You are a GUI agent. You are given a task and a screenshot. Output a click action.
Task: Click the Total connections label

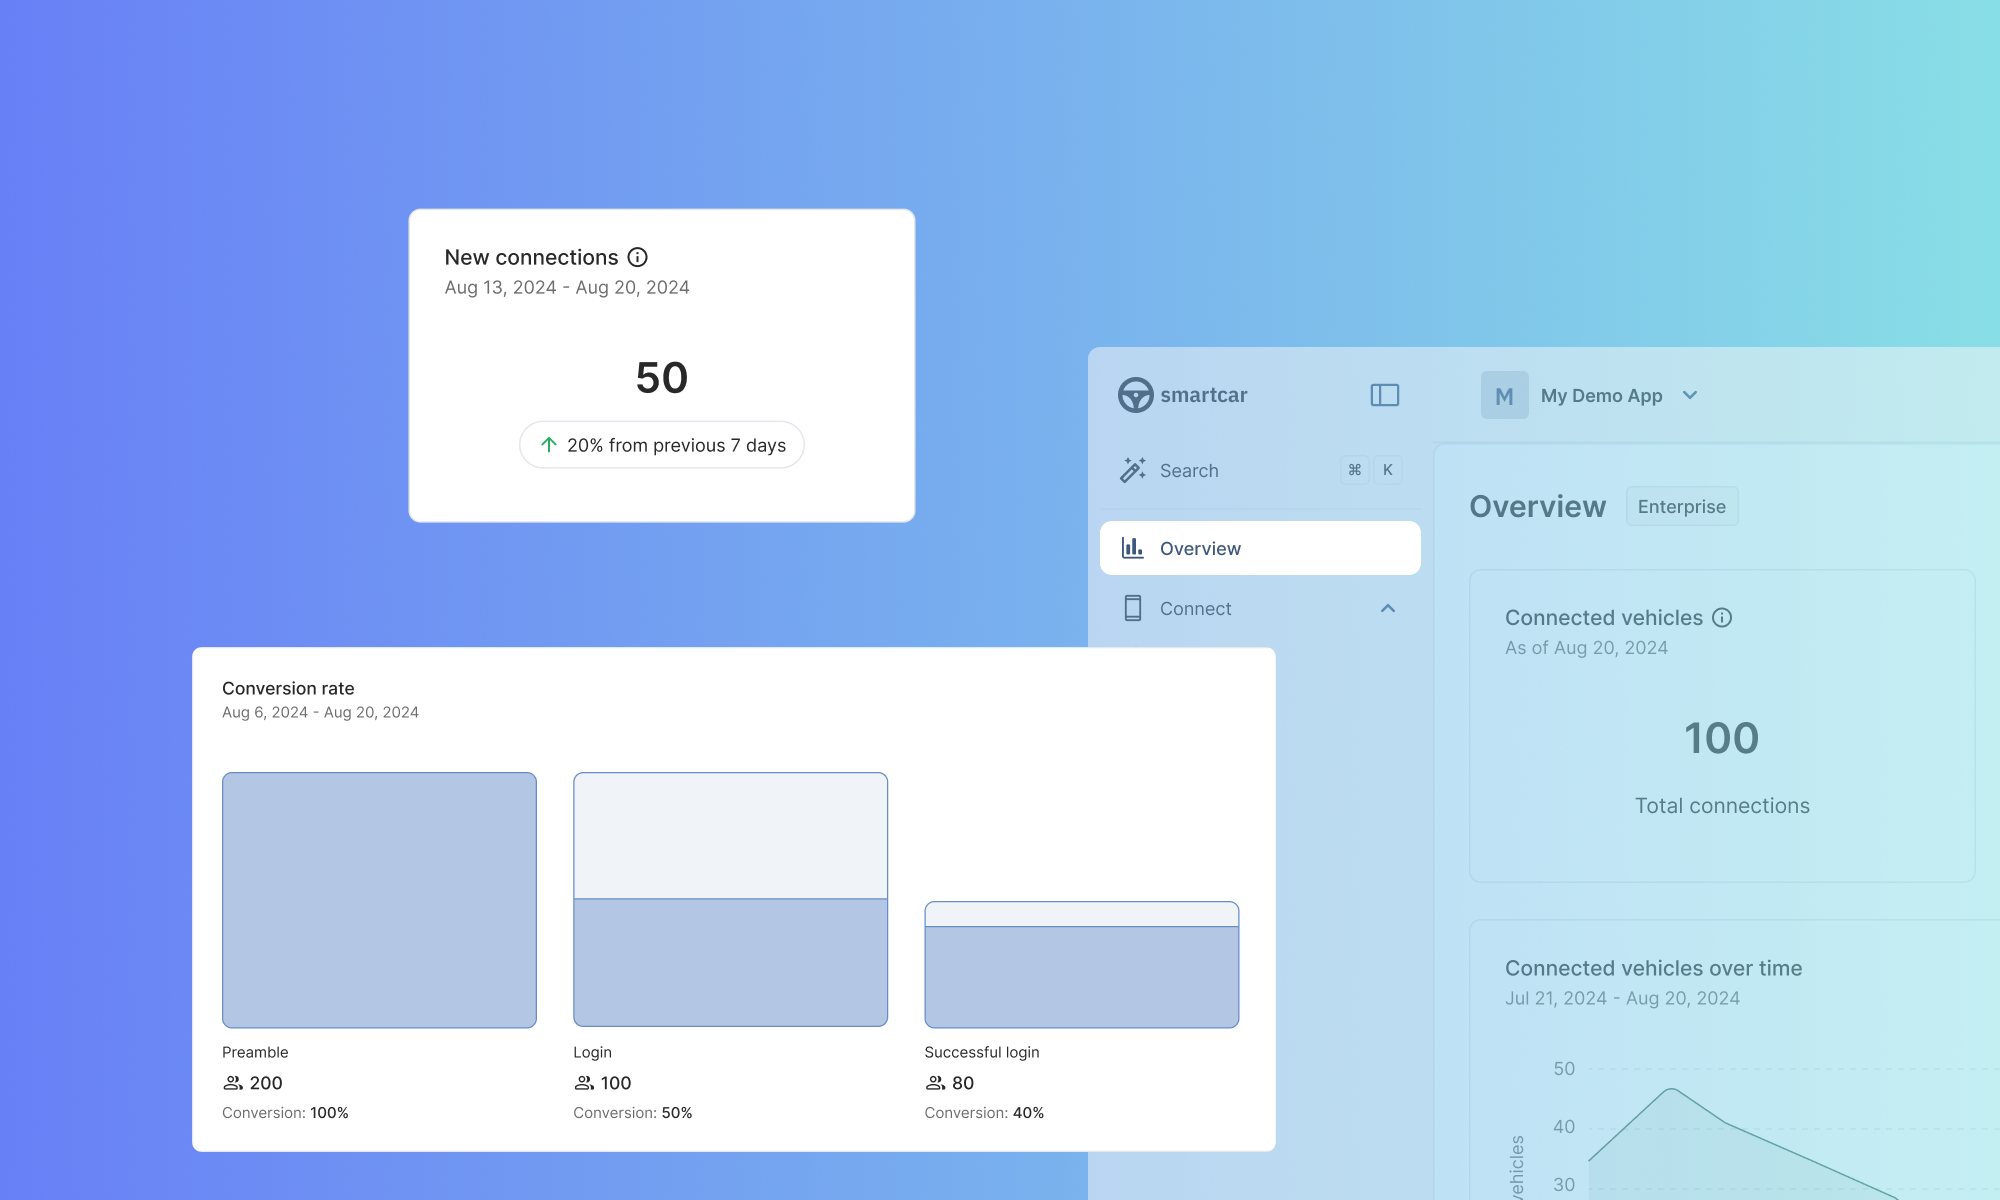(x=1722, y=806)
